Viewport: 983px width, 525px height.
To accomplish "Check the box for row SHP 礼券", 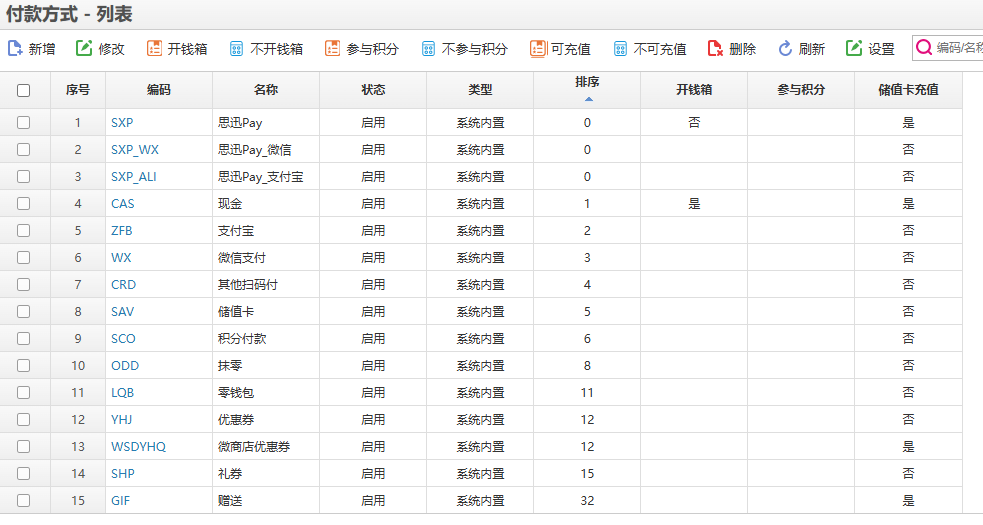I will pos(24,473).
